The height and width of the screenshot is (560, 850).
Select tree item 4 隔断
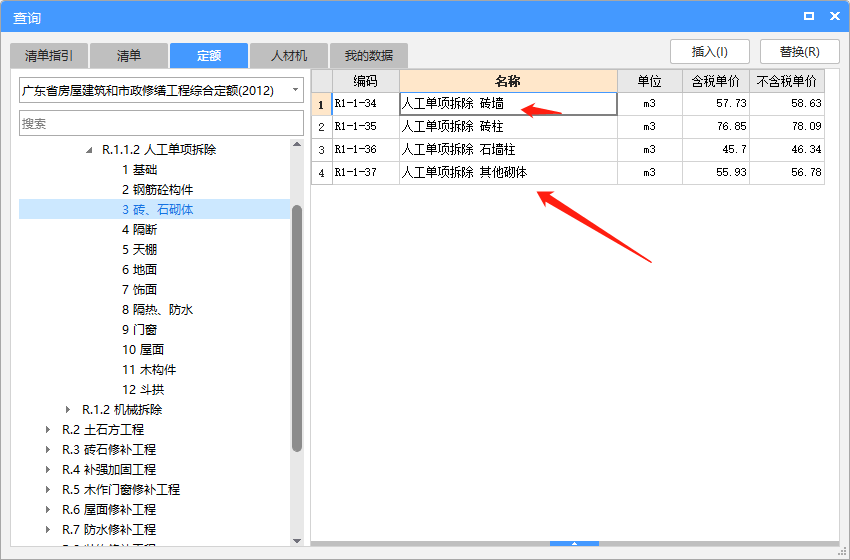(x=139, y=230)
